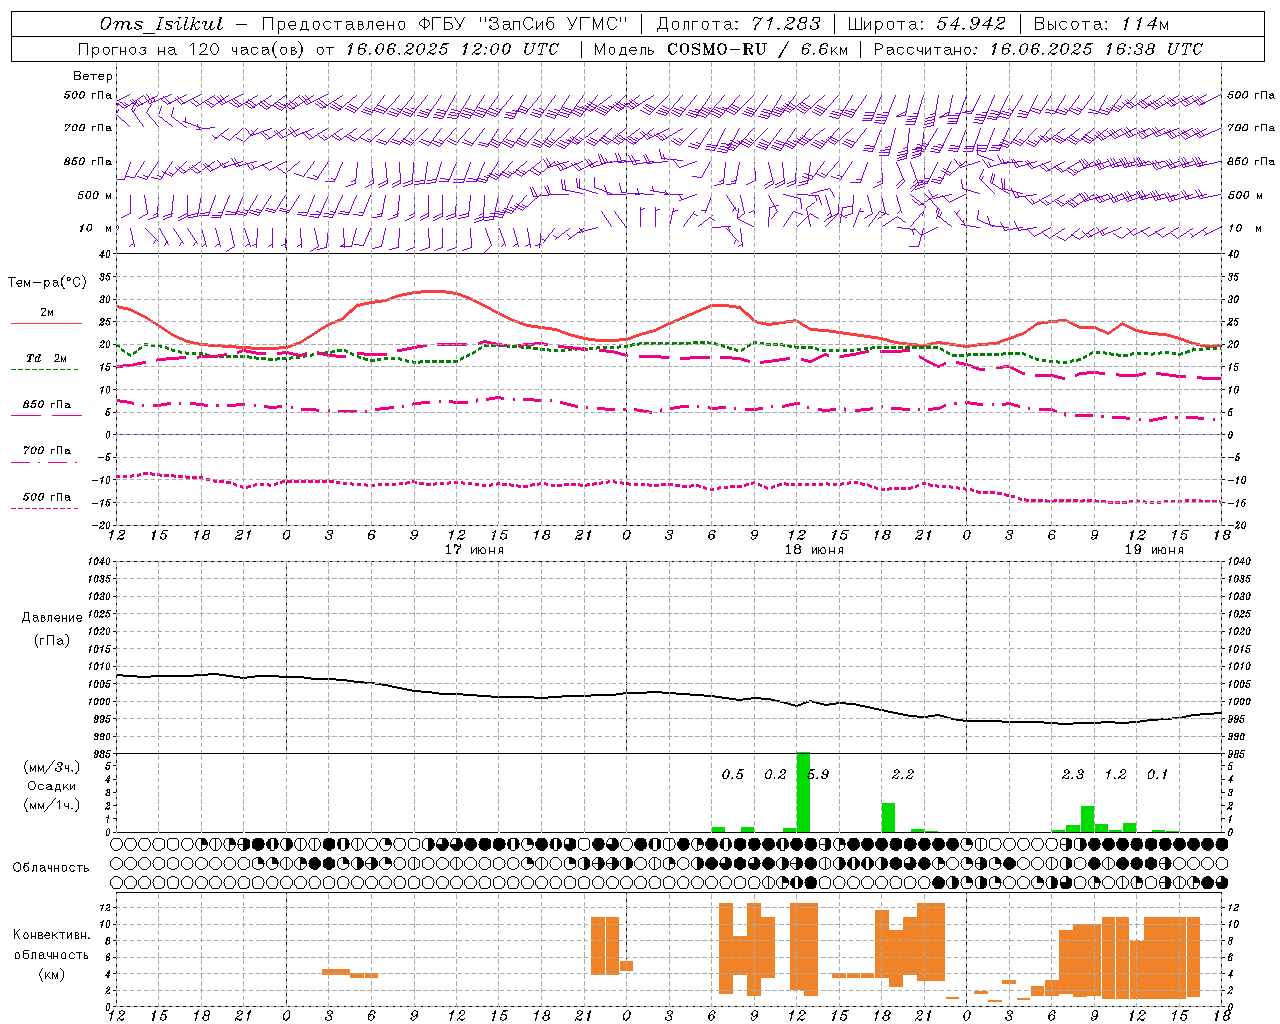Click the tallest green precipitation bar
The width and height of the screenshot is (1280, 1024).
coord(803,792)
